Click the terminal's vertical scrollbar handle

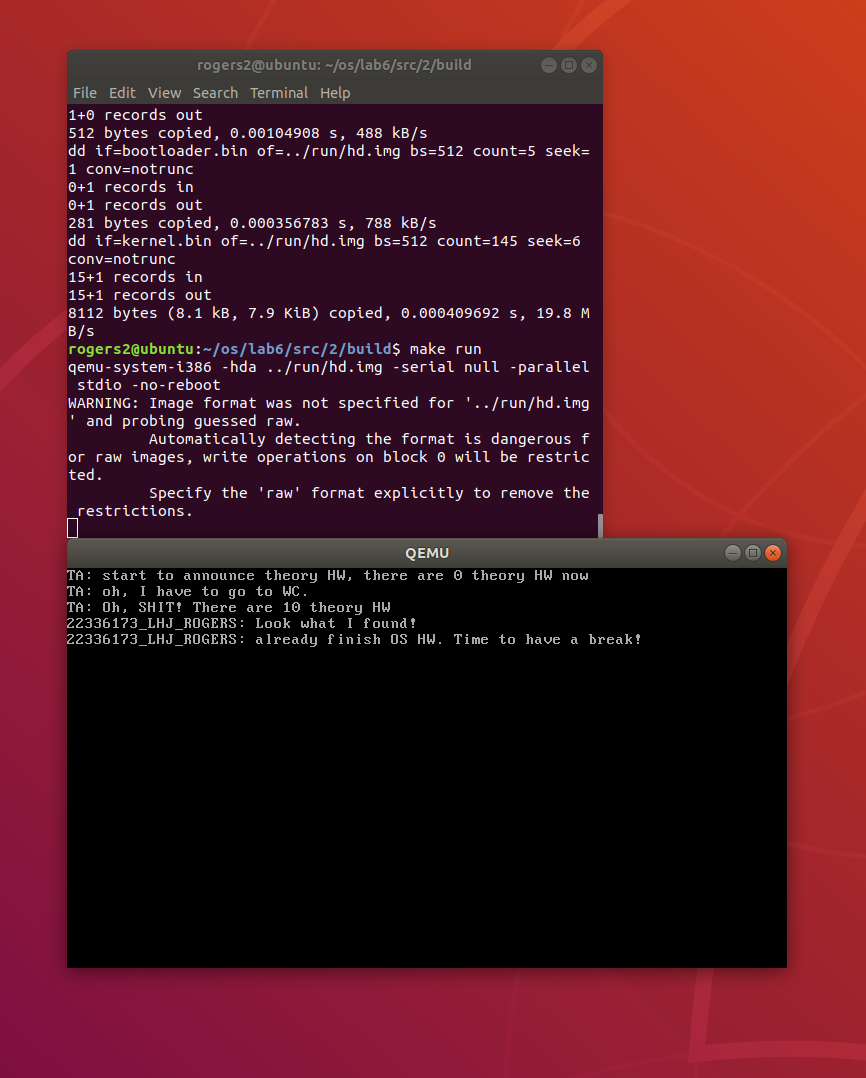(600, 525)
